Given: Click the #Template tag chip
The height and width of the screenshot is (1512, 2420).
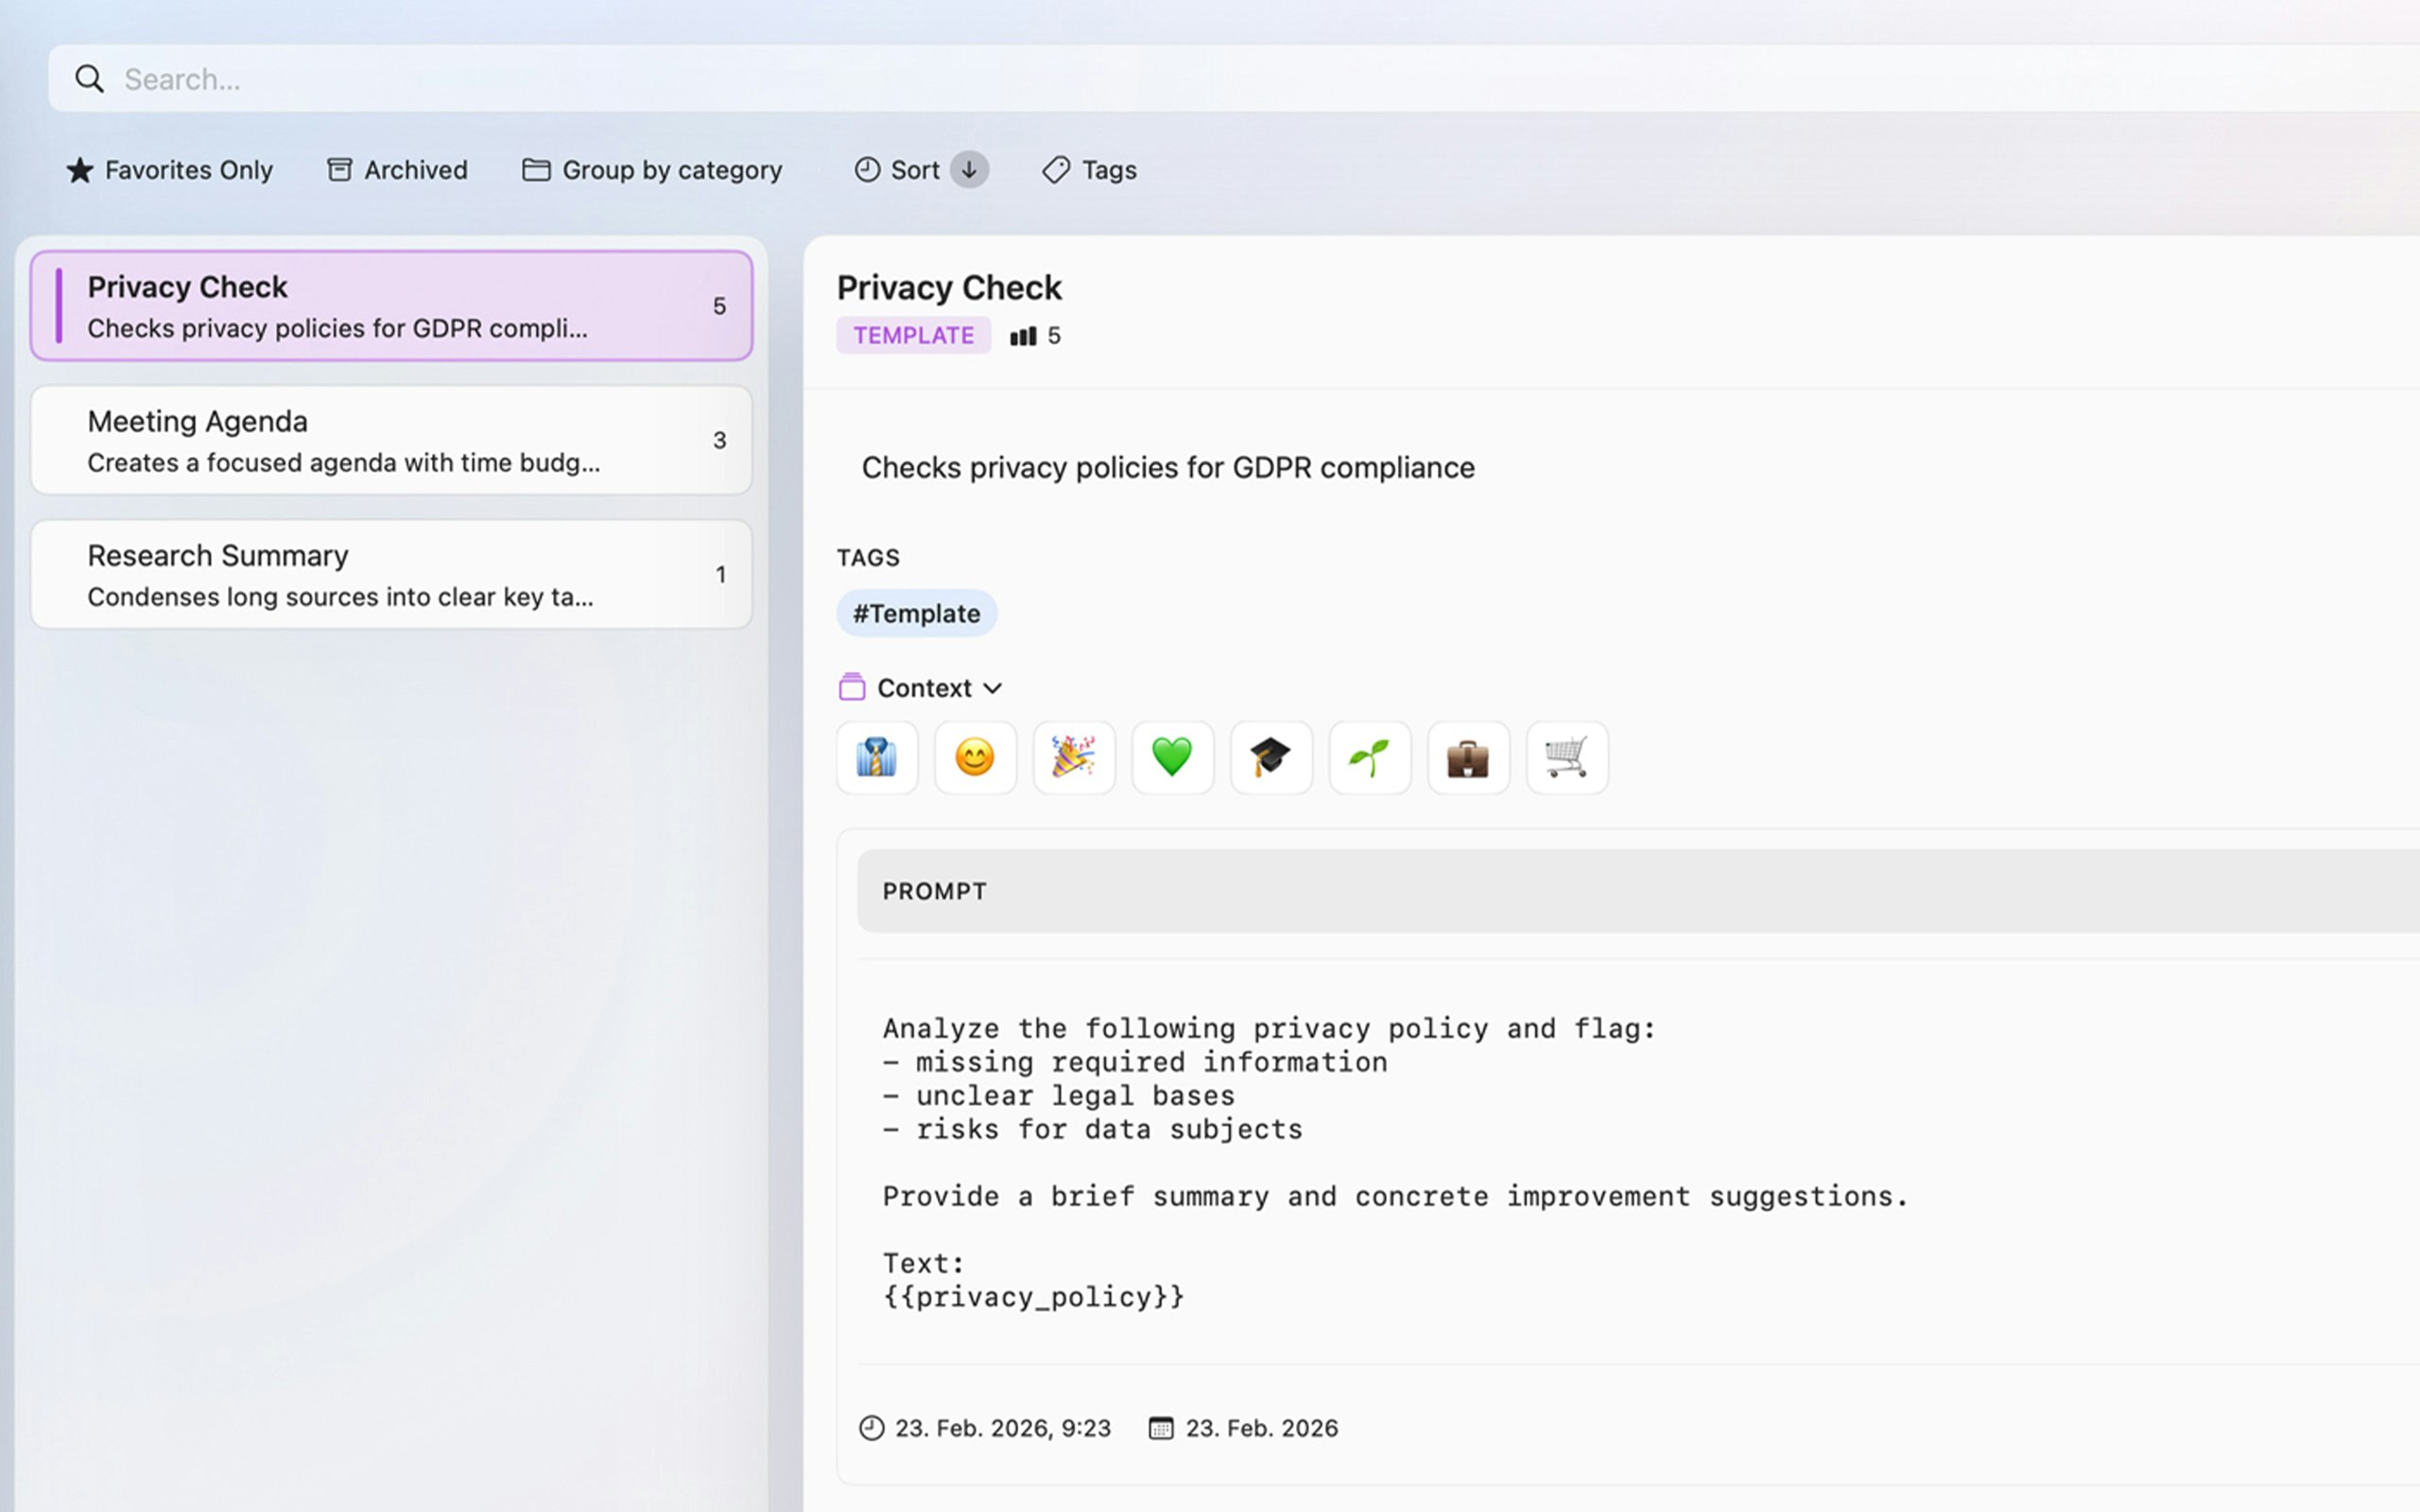Looking at the screenshot, I should click(916, 613).
